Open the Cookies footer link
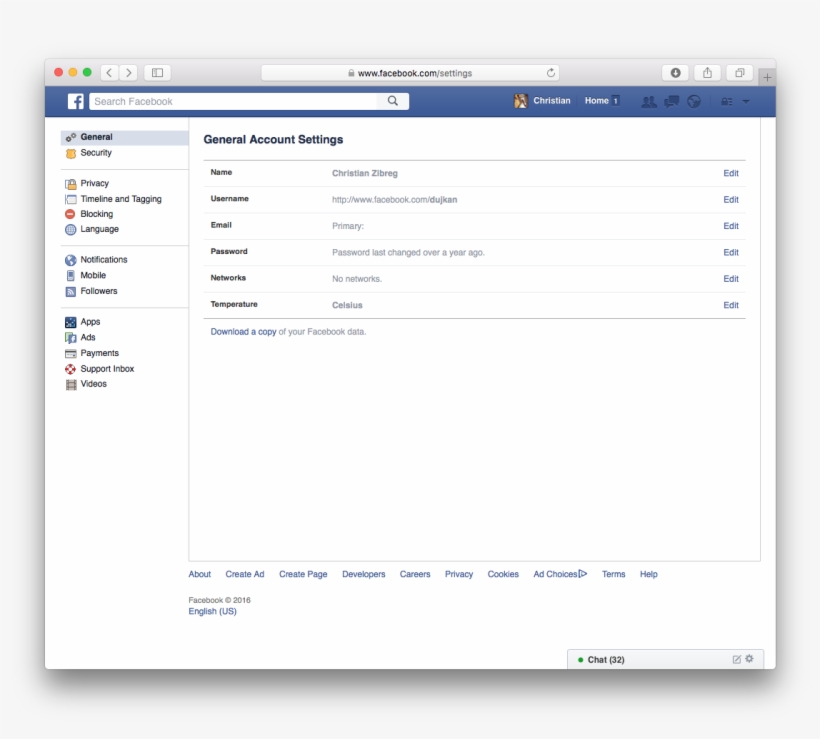The width and height of the screenshot is (820, 739). pos(503,574)
